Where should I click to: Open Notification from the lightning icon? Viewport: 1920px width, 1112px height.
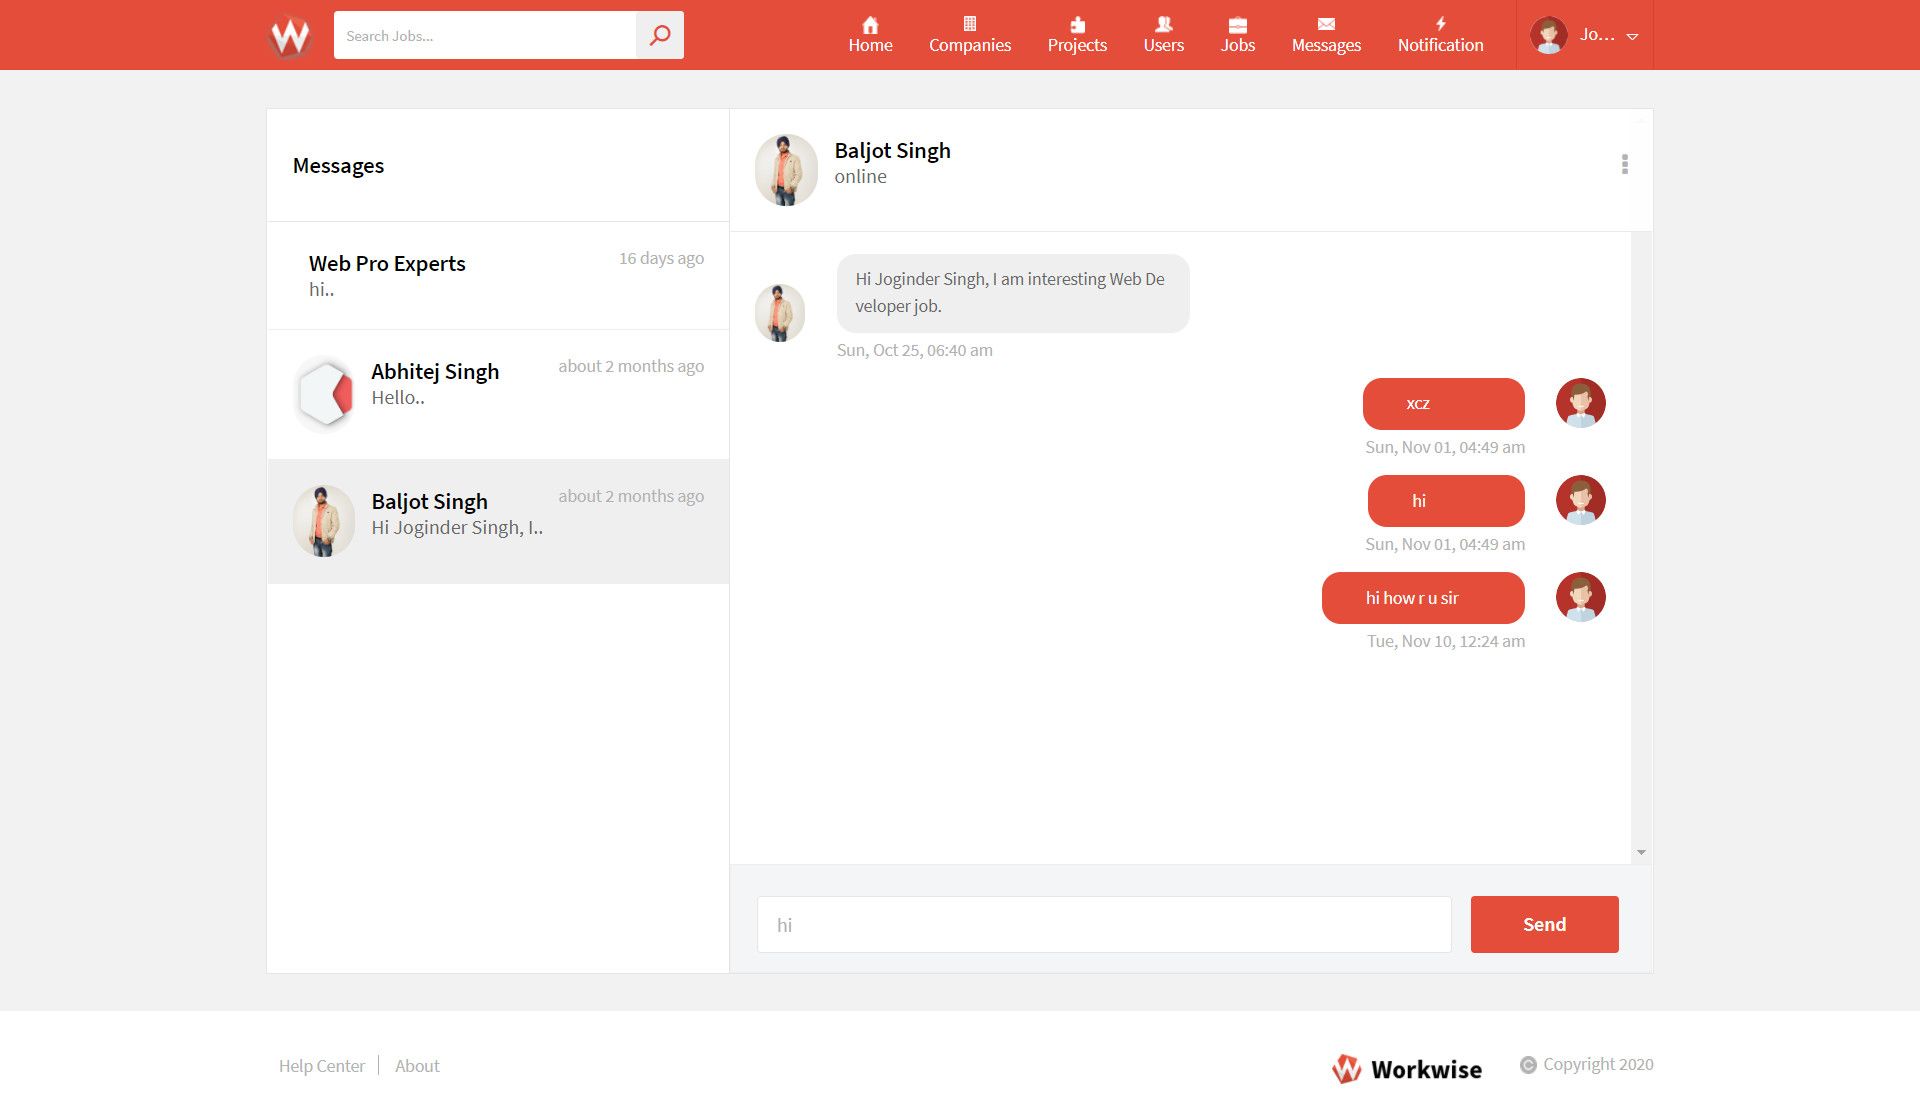click(1440, 35)
